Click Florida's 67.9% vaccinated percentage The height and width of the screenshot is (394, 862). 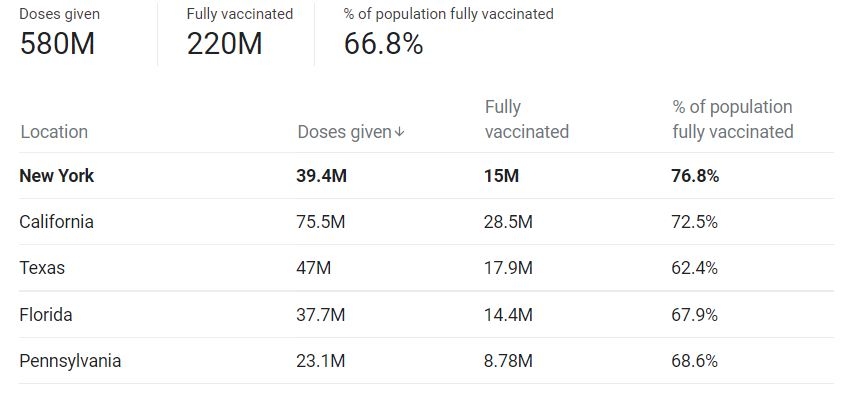click(x=694, y=315)
